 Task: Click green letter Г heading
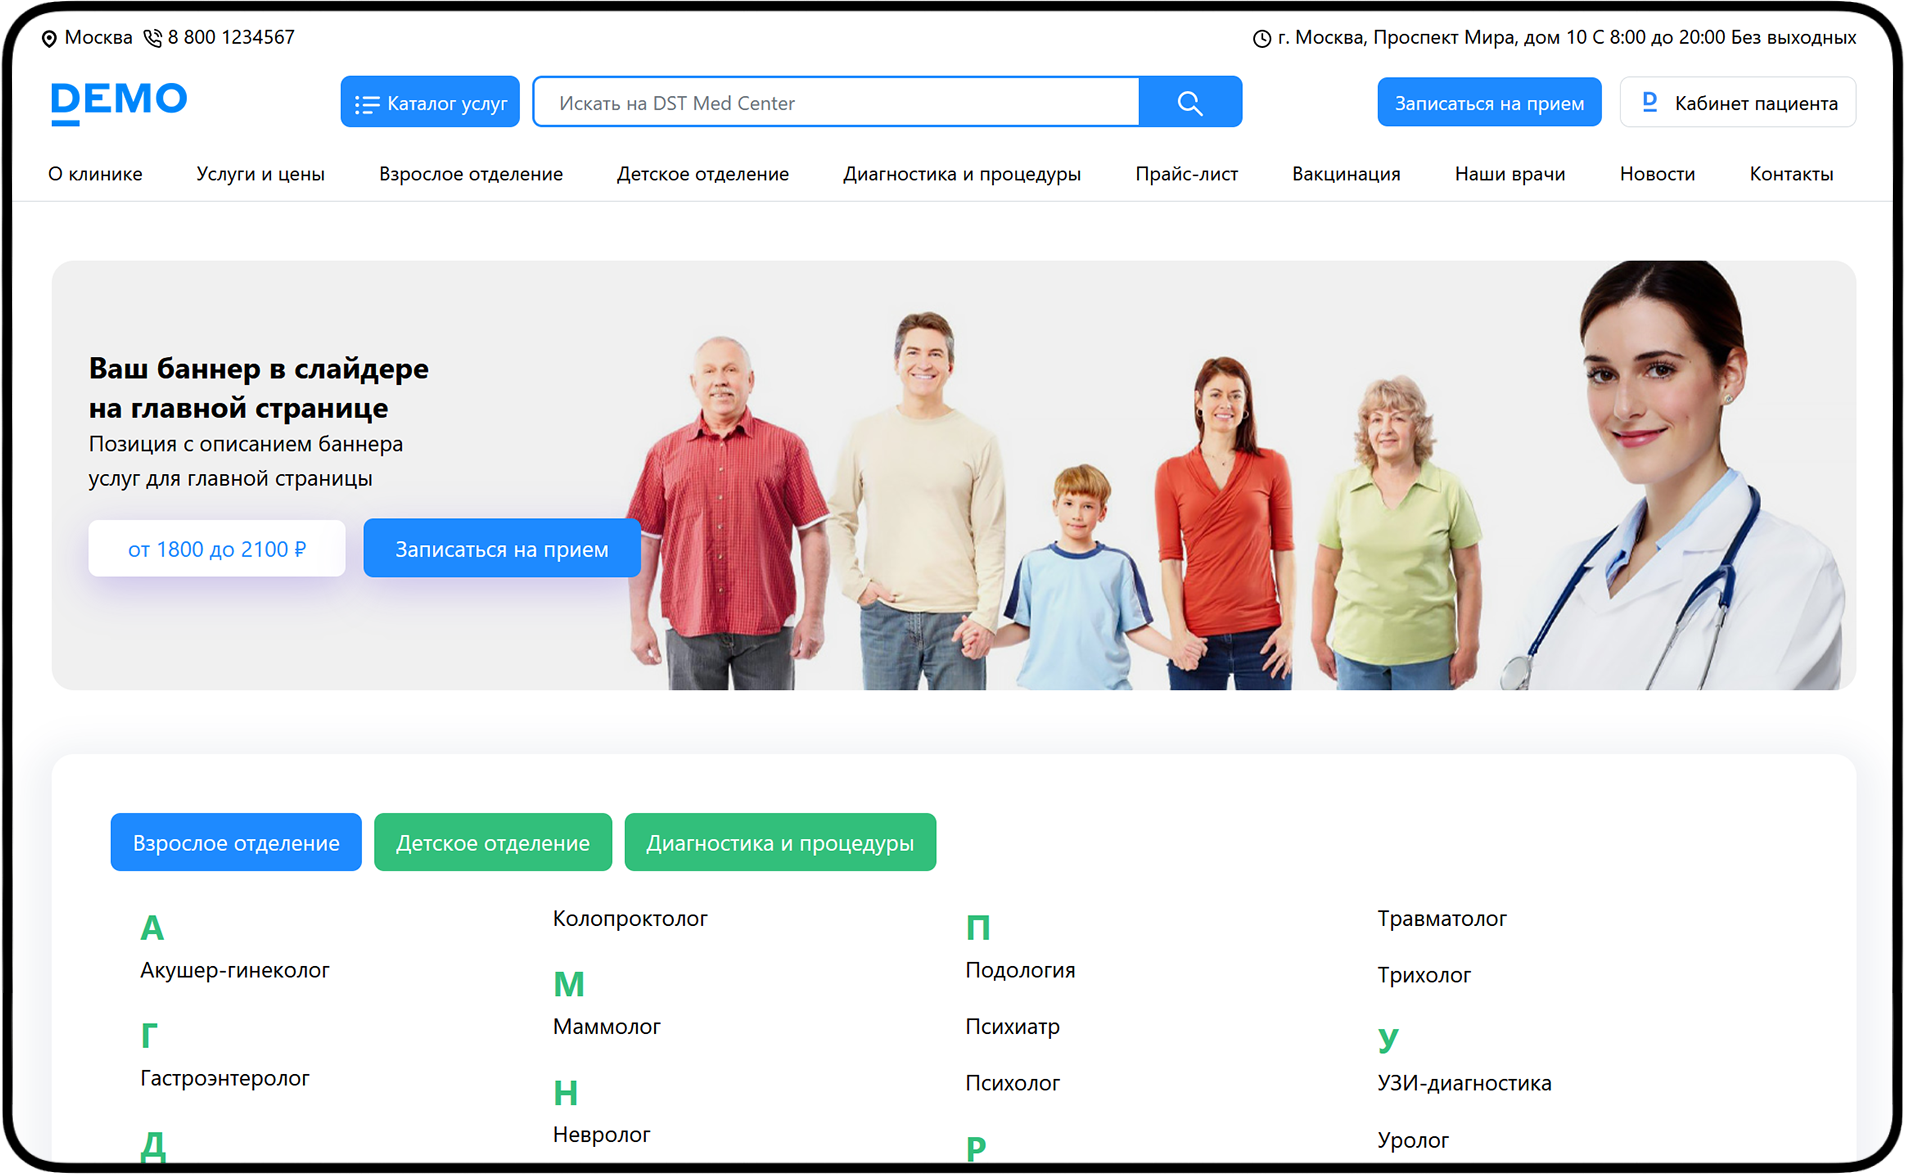(149, 1035)
